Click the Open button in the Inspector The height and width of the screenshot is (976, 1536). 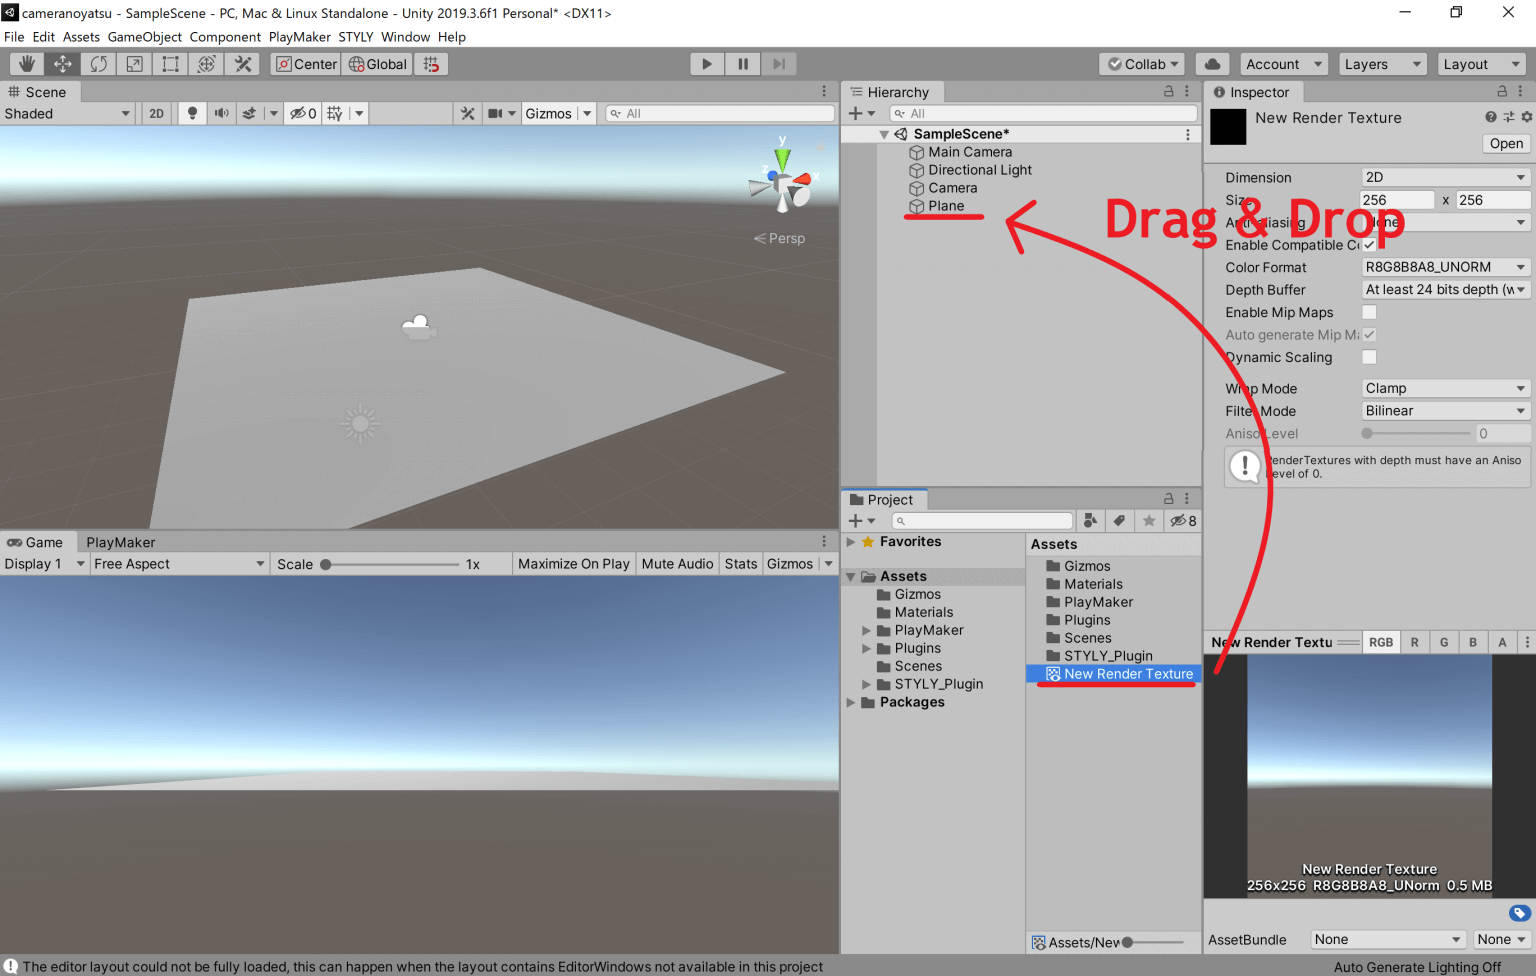[1505, 143]
